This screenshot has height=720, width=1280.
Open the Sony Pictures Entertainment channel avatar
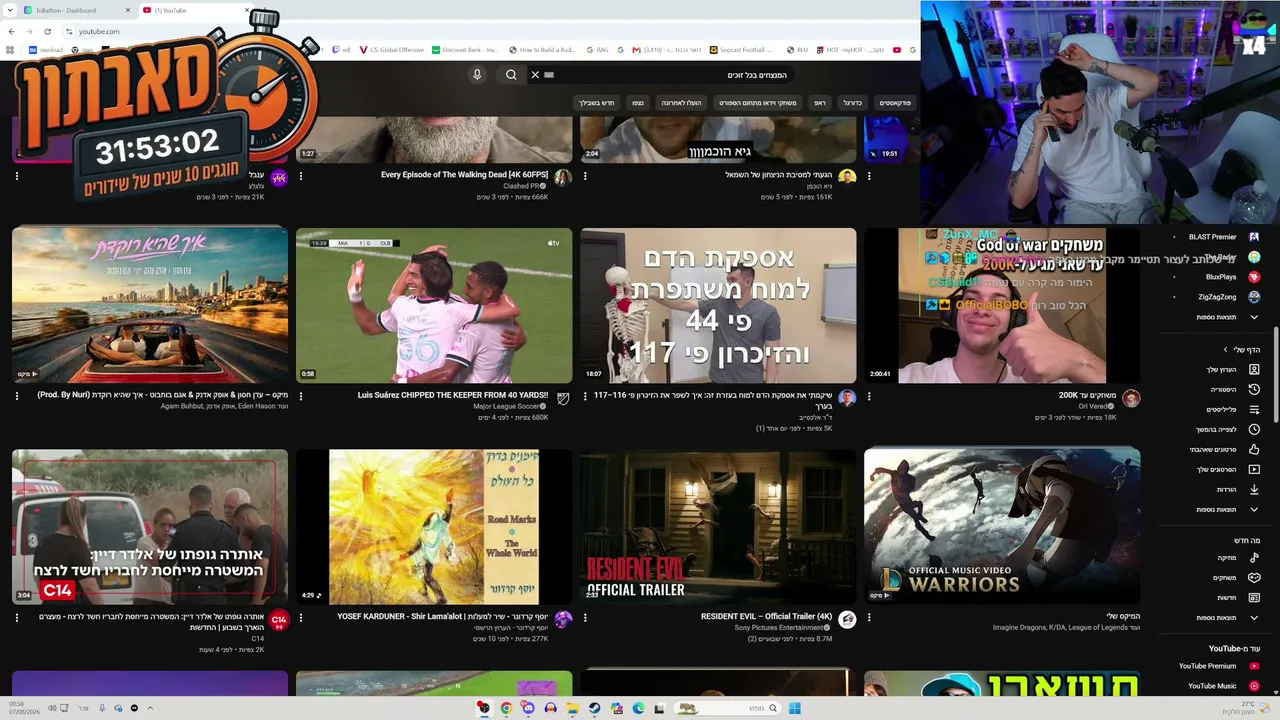(x=847, y=620)
